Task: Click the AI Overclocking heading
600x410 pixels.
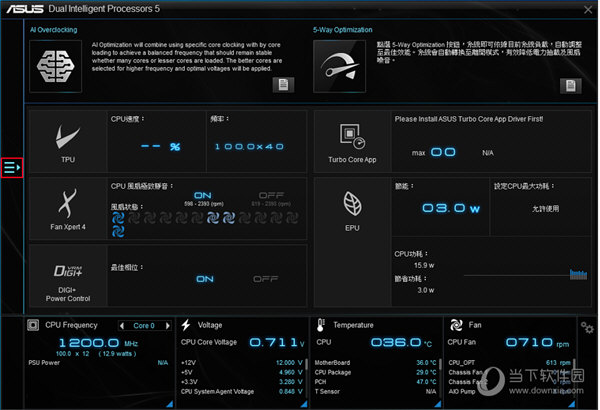Action: click(x=54, y=30)
